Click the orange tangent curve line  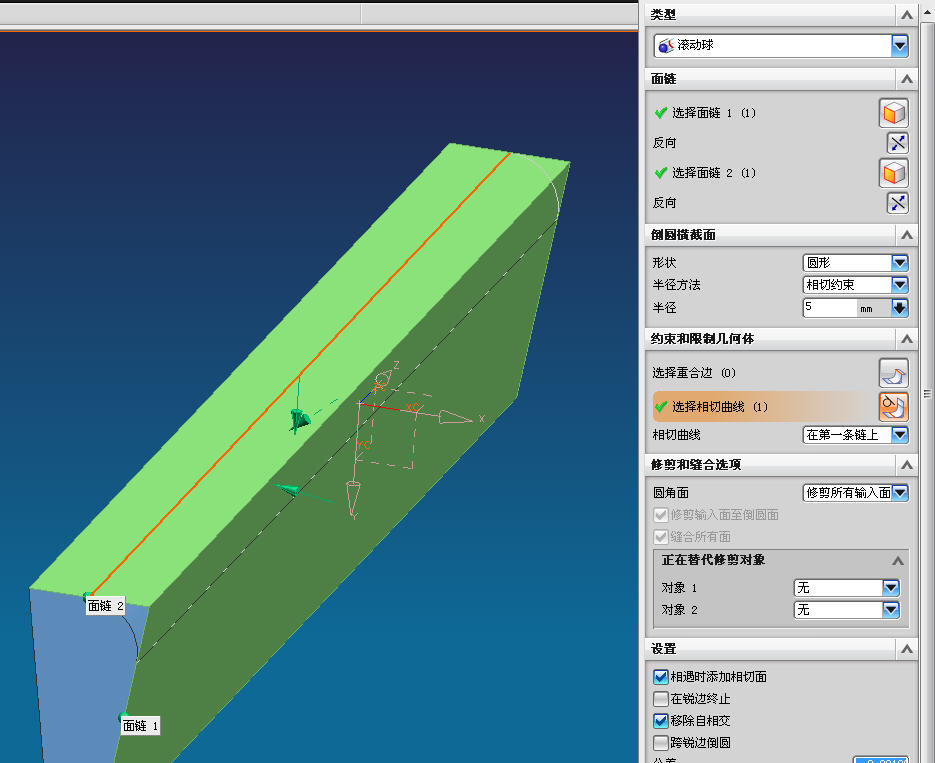coord(299,374)
